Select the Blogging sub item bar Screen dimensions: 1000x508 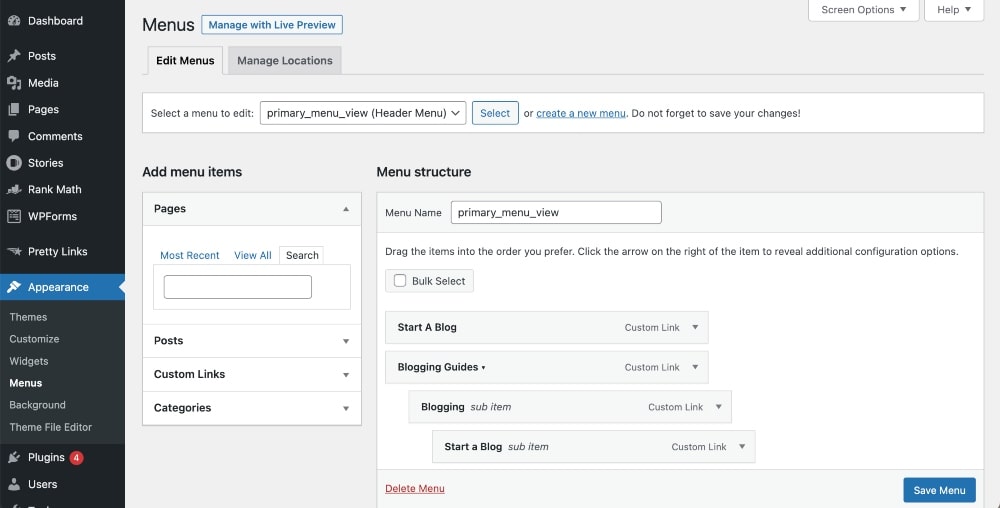[x=570, y=407]
